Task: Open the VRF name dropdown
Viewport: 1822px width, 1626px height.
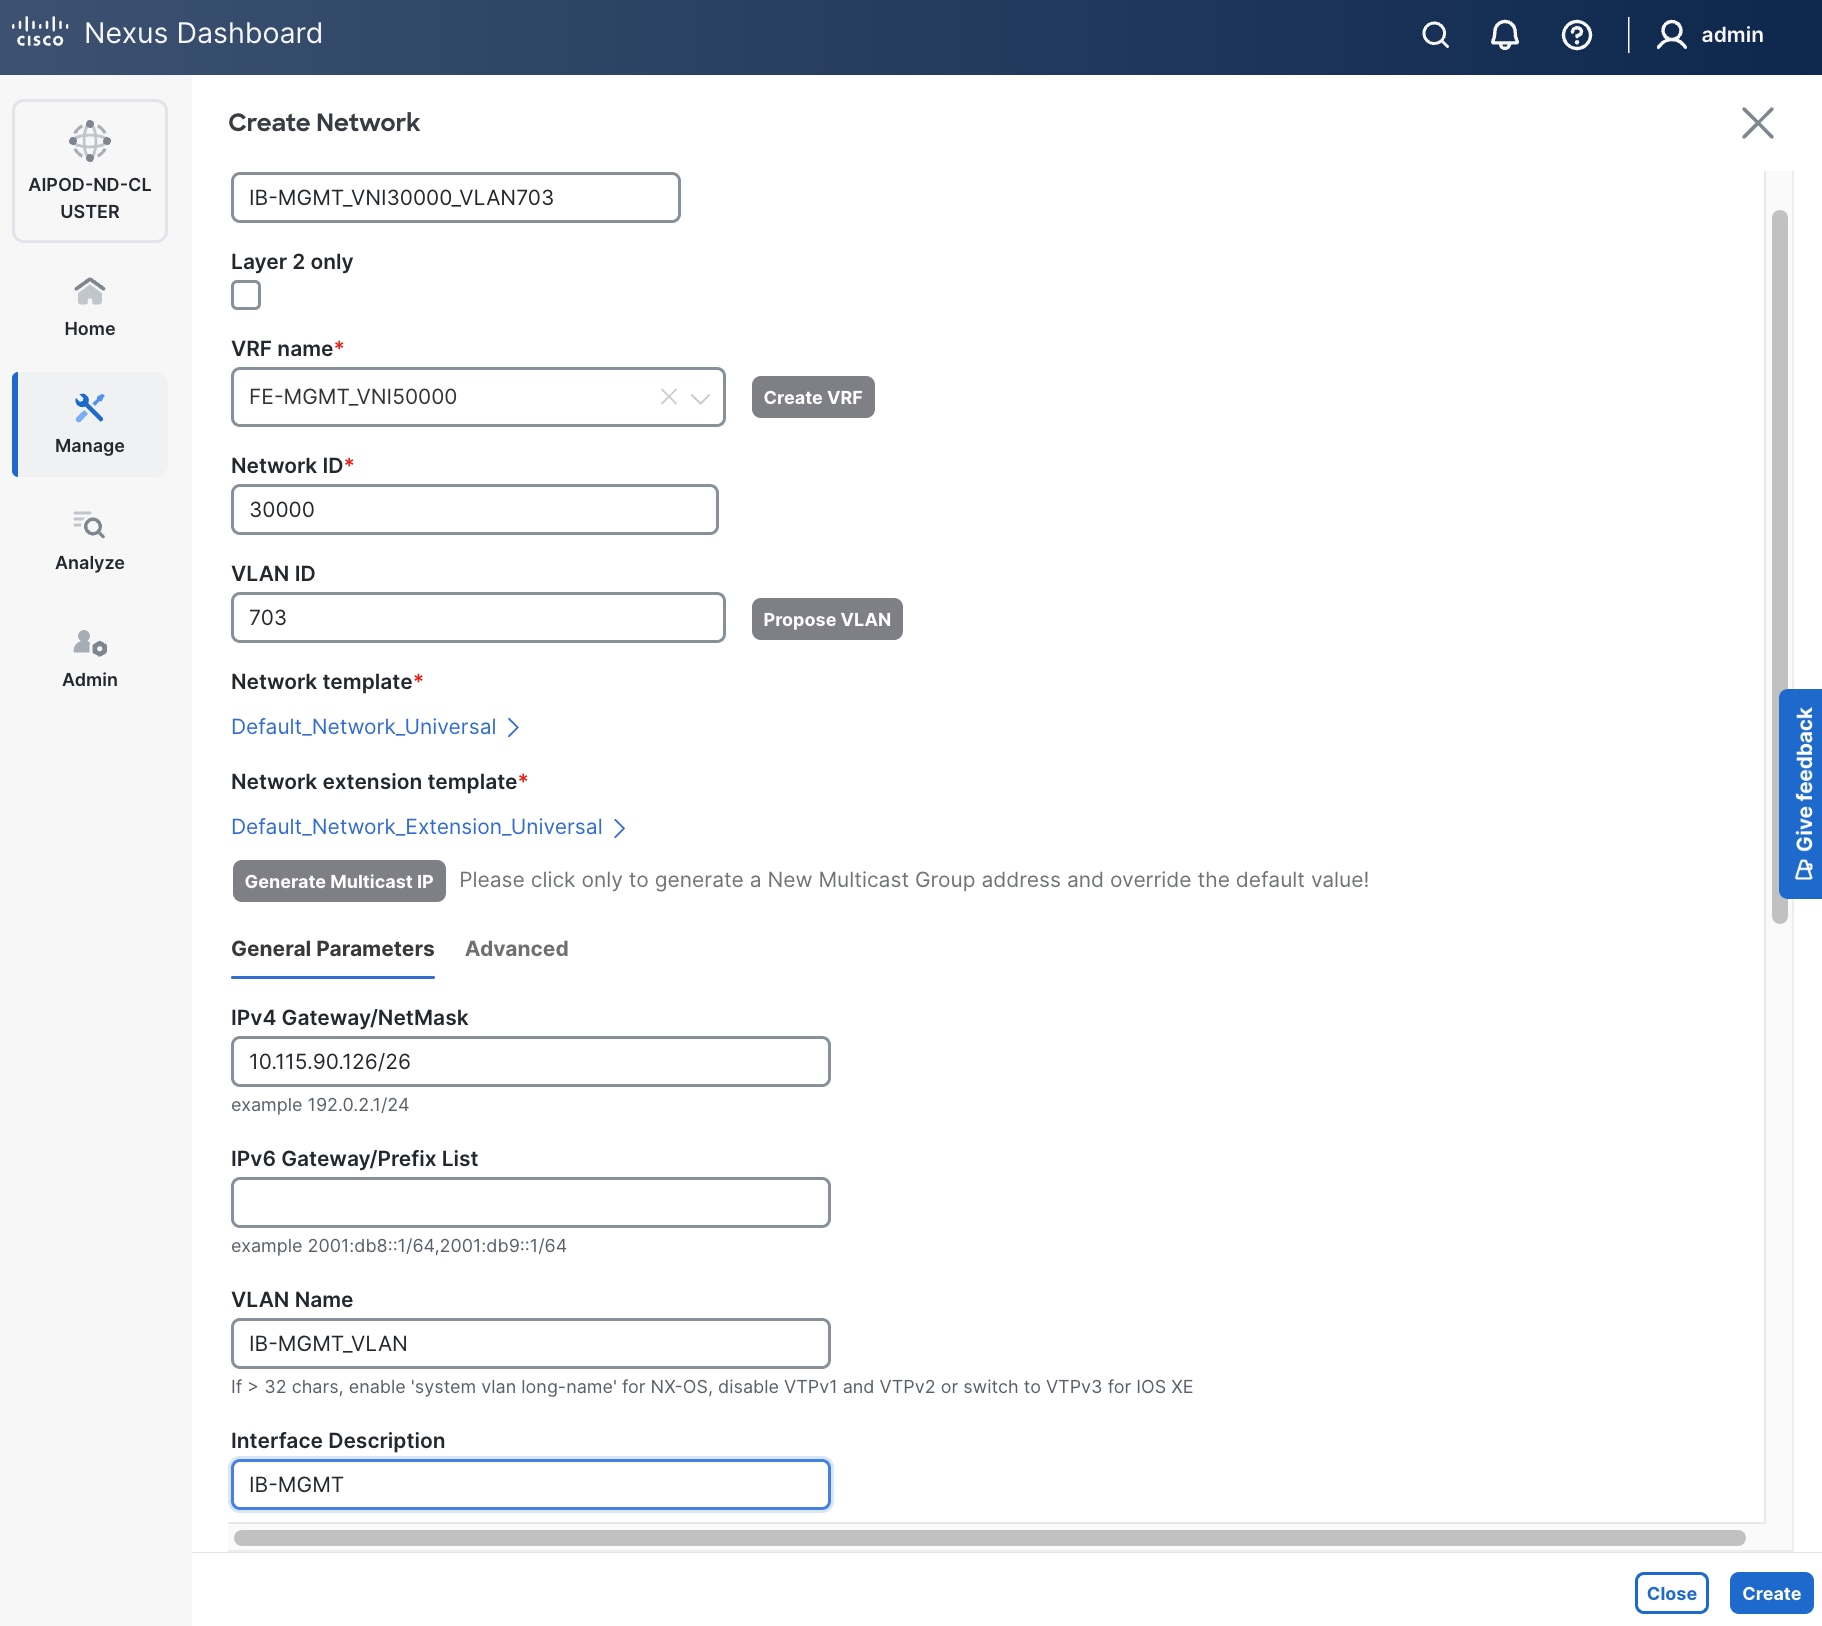Action: point(700,397)
